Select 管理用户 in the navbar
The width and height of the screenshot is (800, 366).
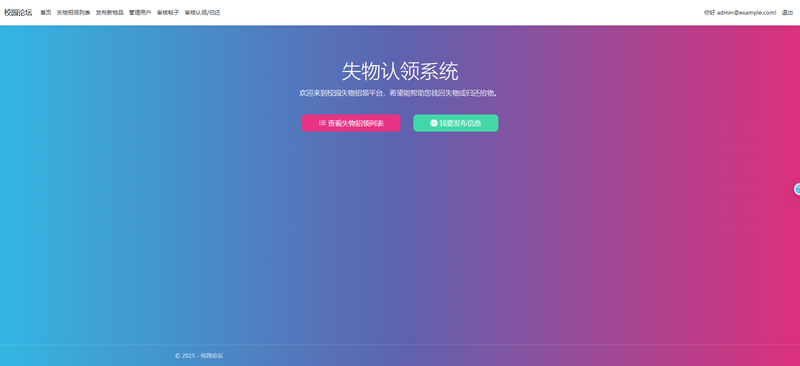point(140,13)
